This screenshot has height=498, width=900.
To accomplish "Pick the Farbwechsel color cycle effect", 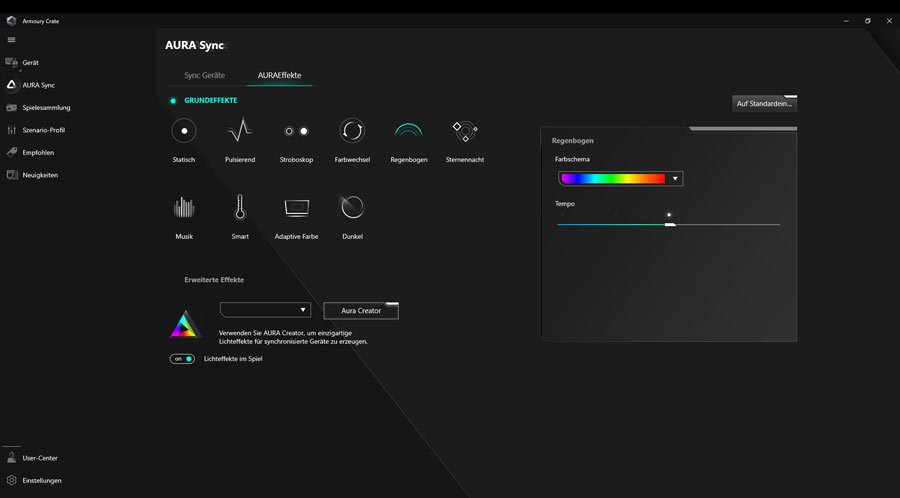I will click(x=352, y=131).
